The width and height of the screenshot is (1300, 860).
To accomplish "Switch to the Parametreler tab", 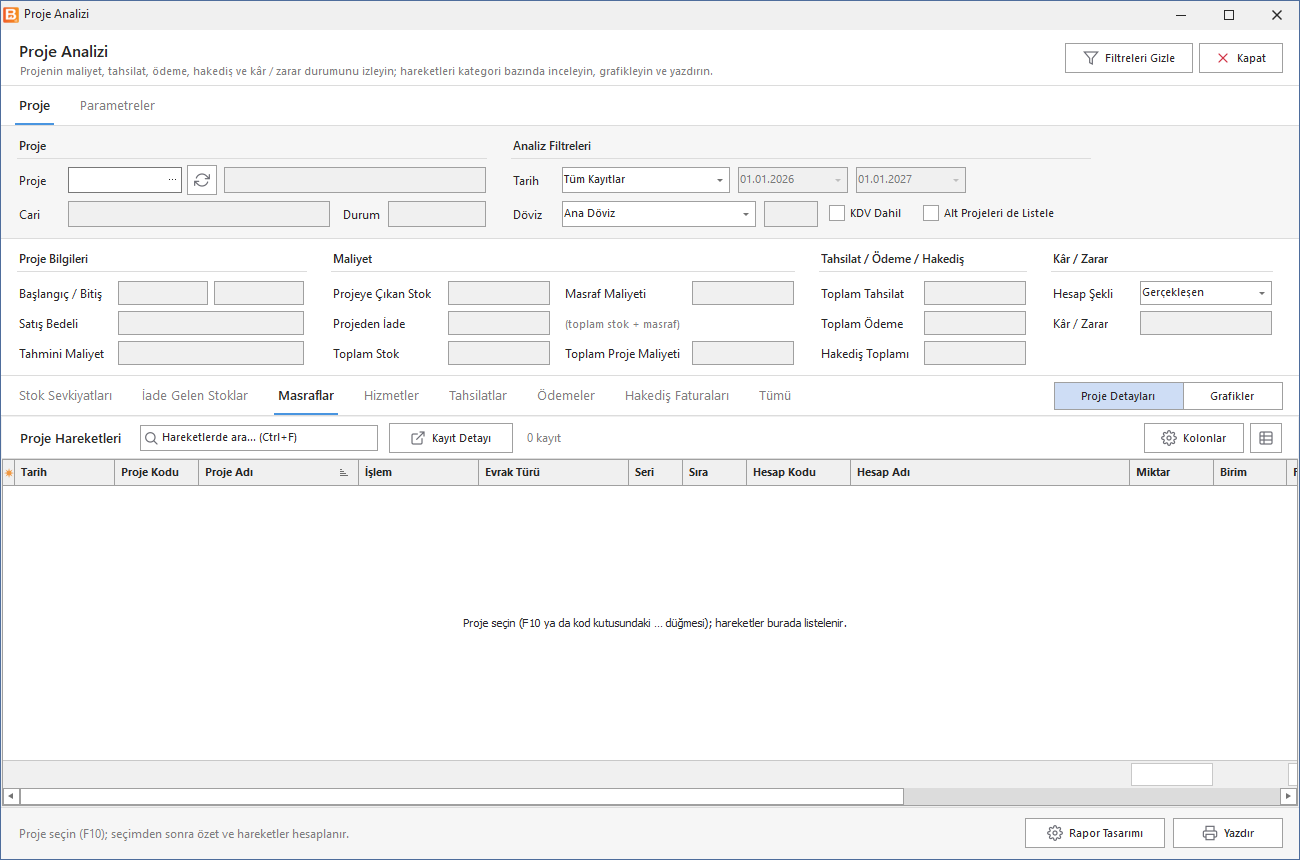I will [117, 105].
